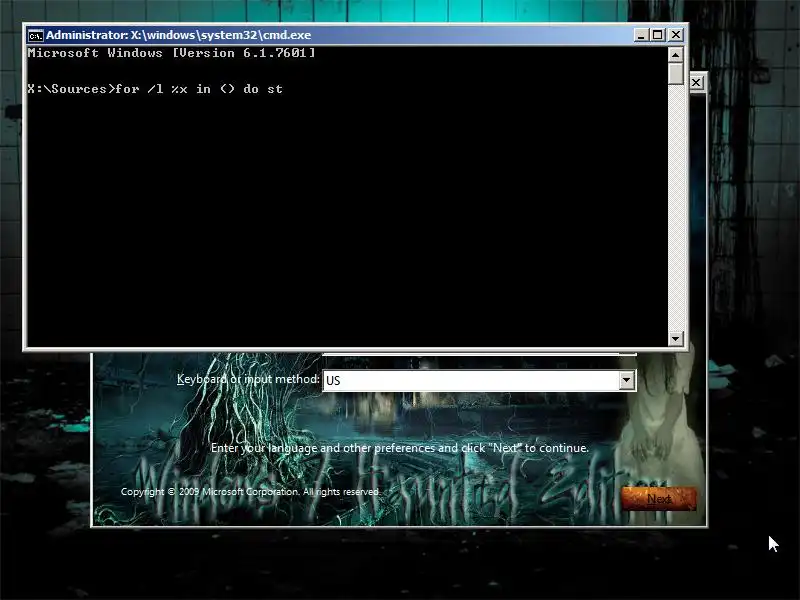The width and height of the screenshot is (800, 600).
Task: Maximize the Administrator cmd.exe window
Action: coord(658,35)
